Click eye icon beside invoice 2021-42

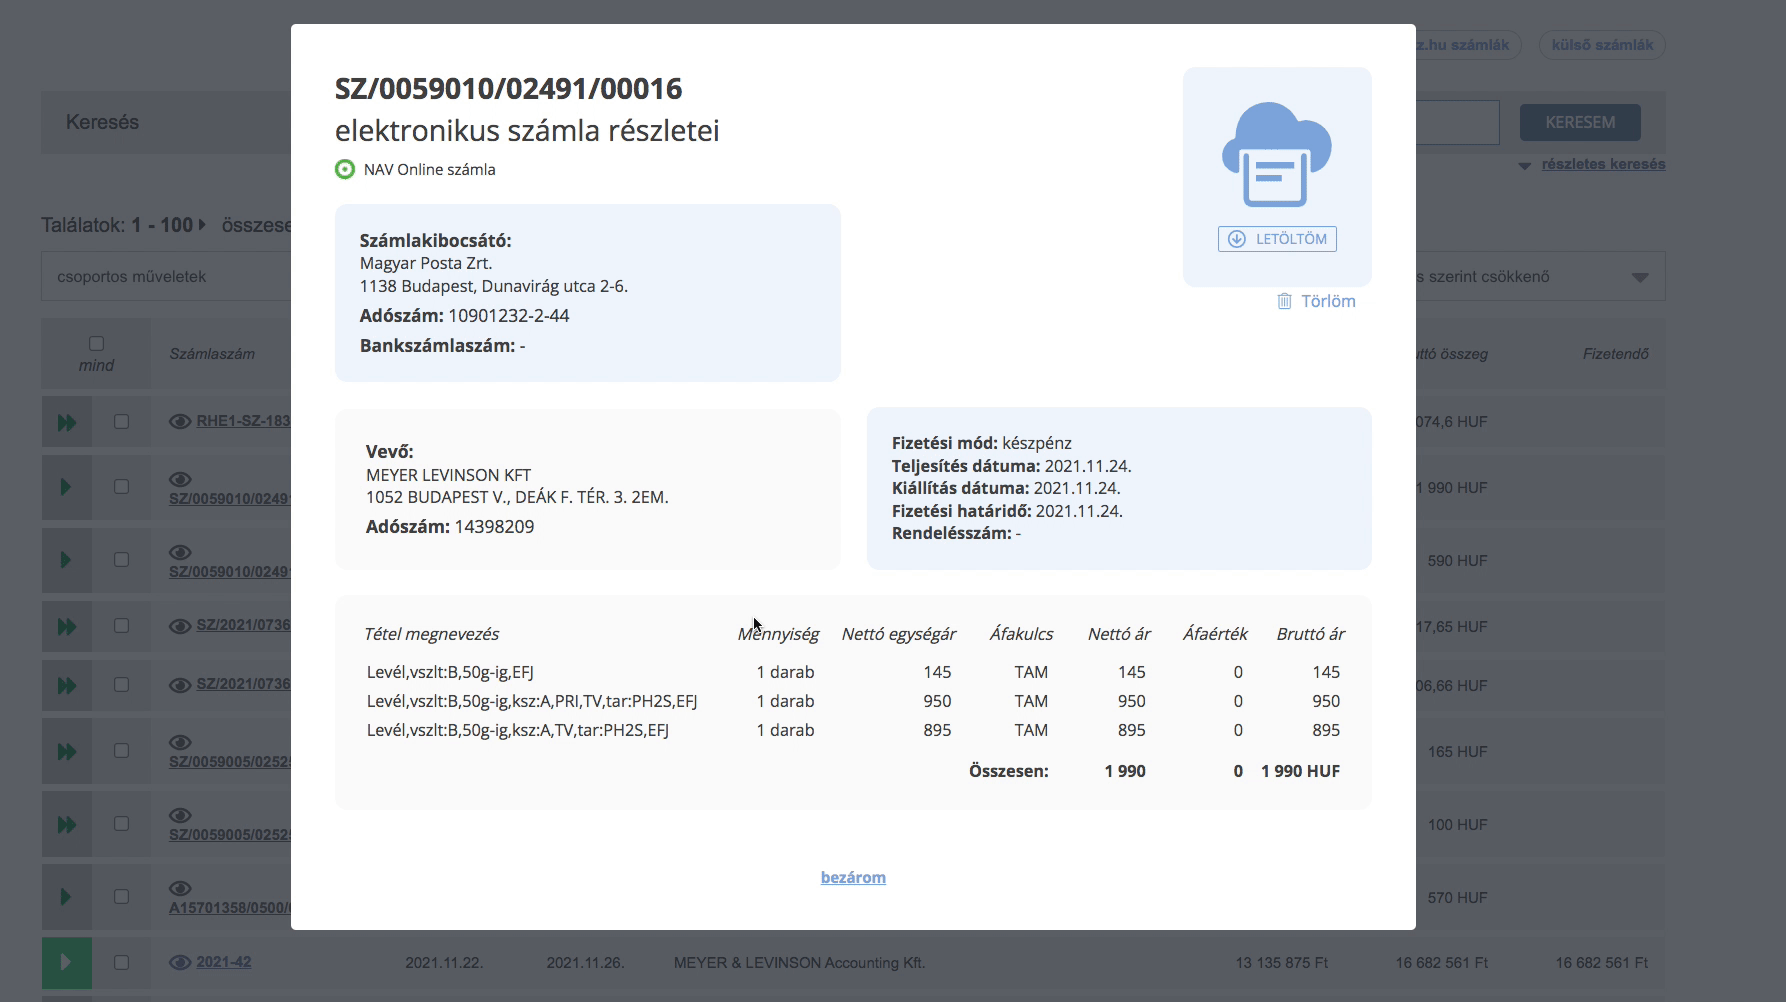pyautogui.click(x=180, y=962)
